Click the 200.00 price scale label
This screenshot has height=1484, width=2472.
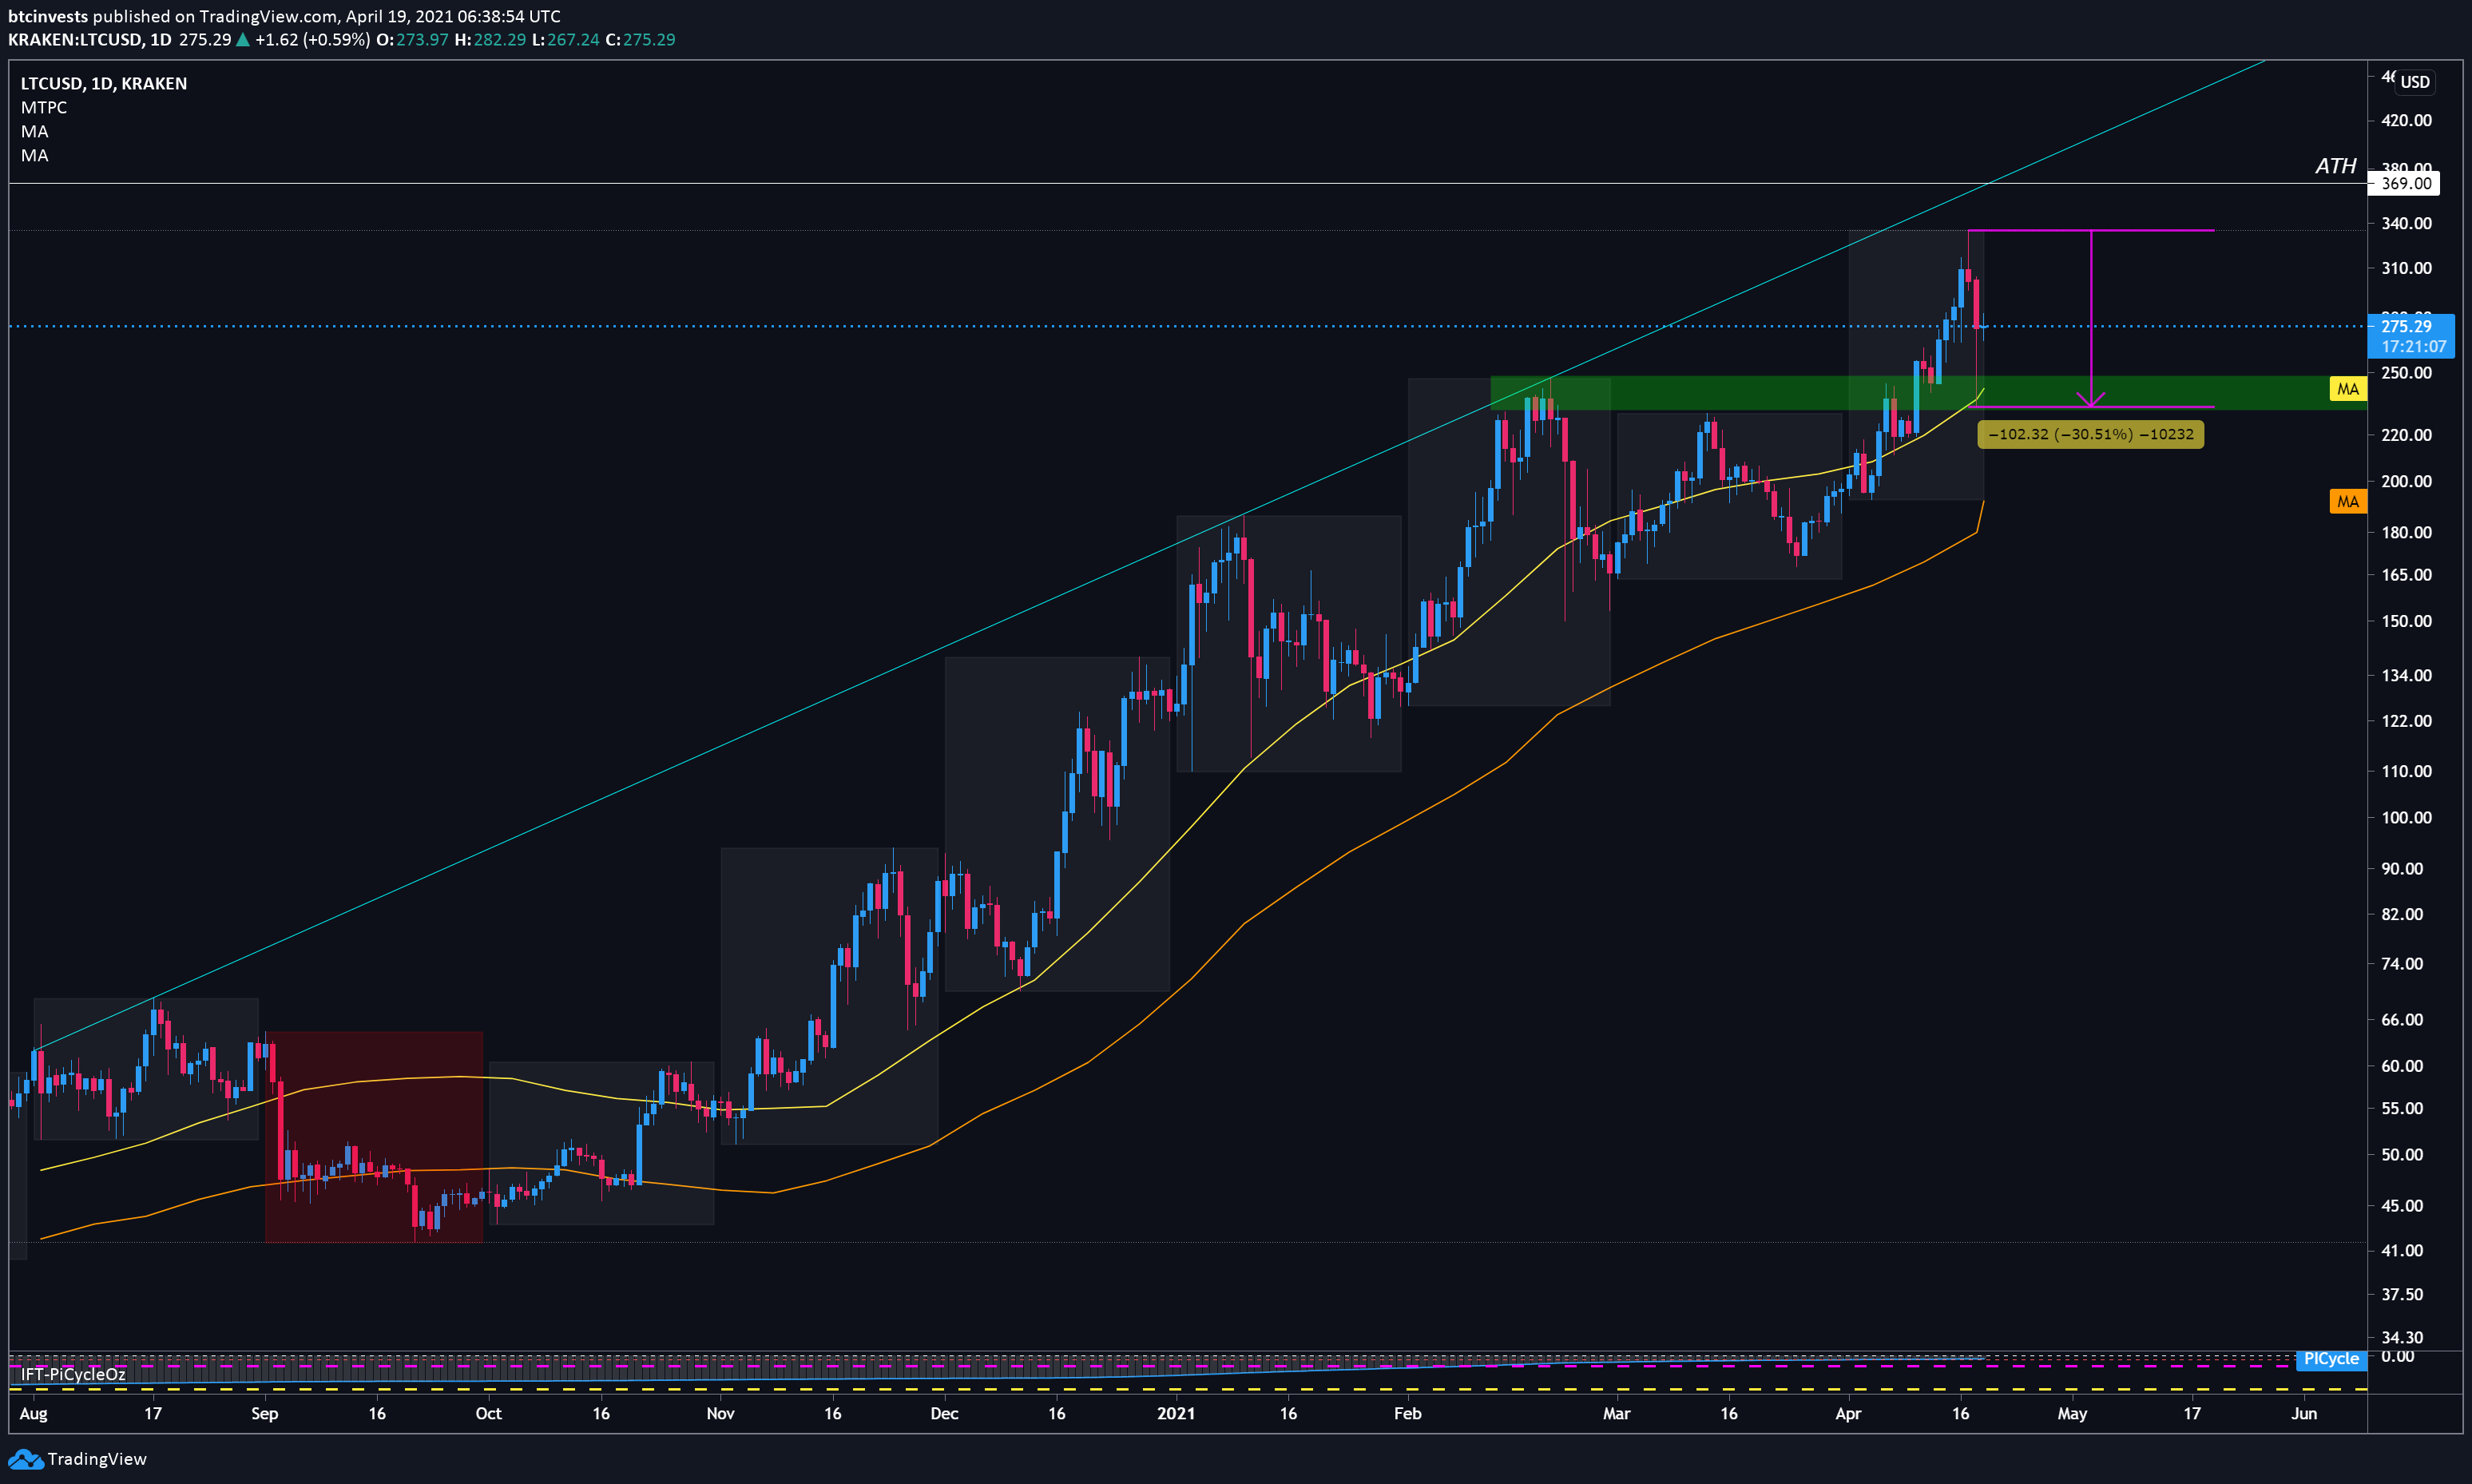[x=2406, y=481]
